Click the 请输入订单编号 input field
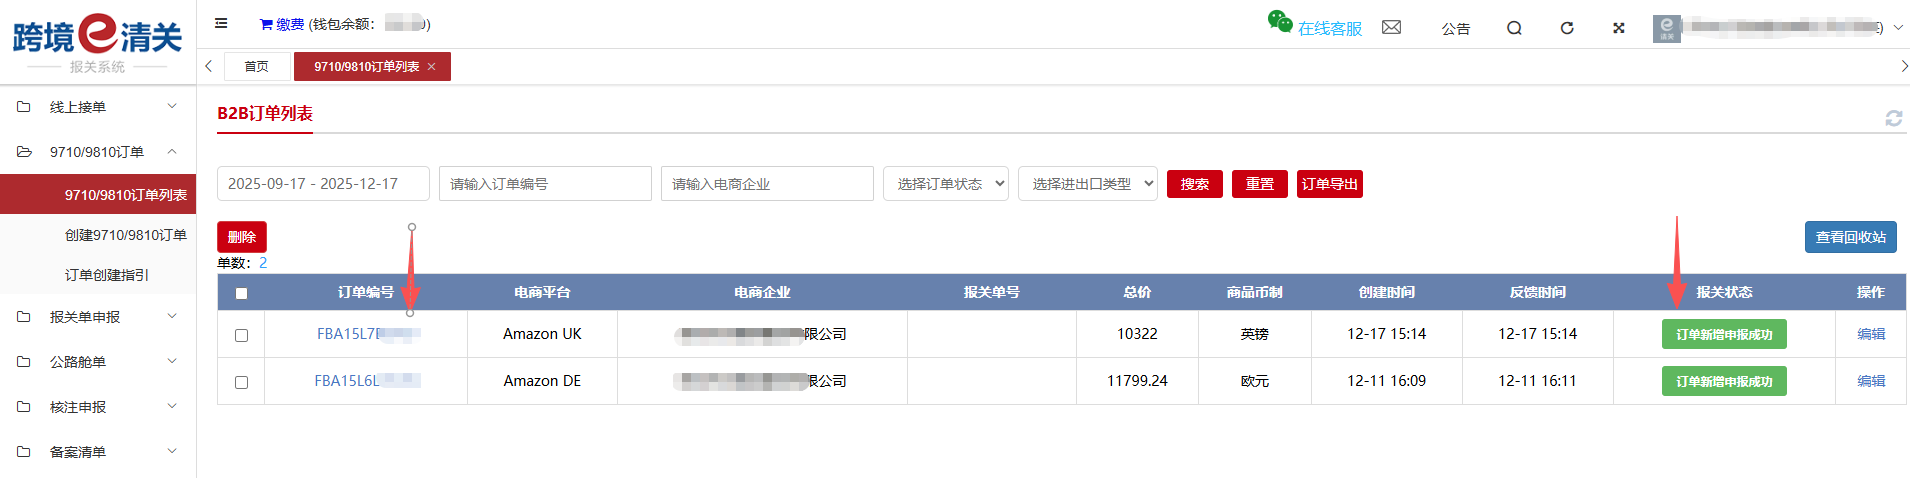 545,184
